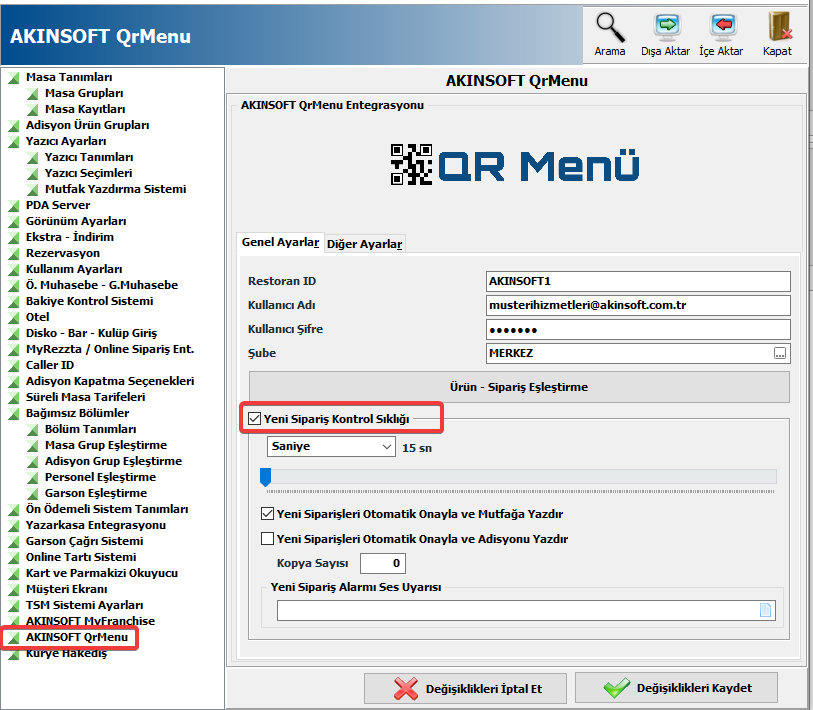Select Disko - Bar - Kulüp Giriş
The height and width of the screenshot is (710, 813).
click(x=91, y=333)
